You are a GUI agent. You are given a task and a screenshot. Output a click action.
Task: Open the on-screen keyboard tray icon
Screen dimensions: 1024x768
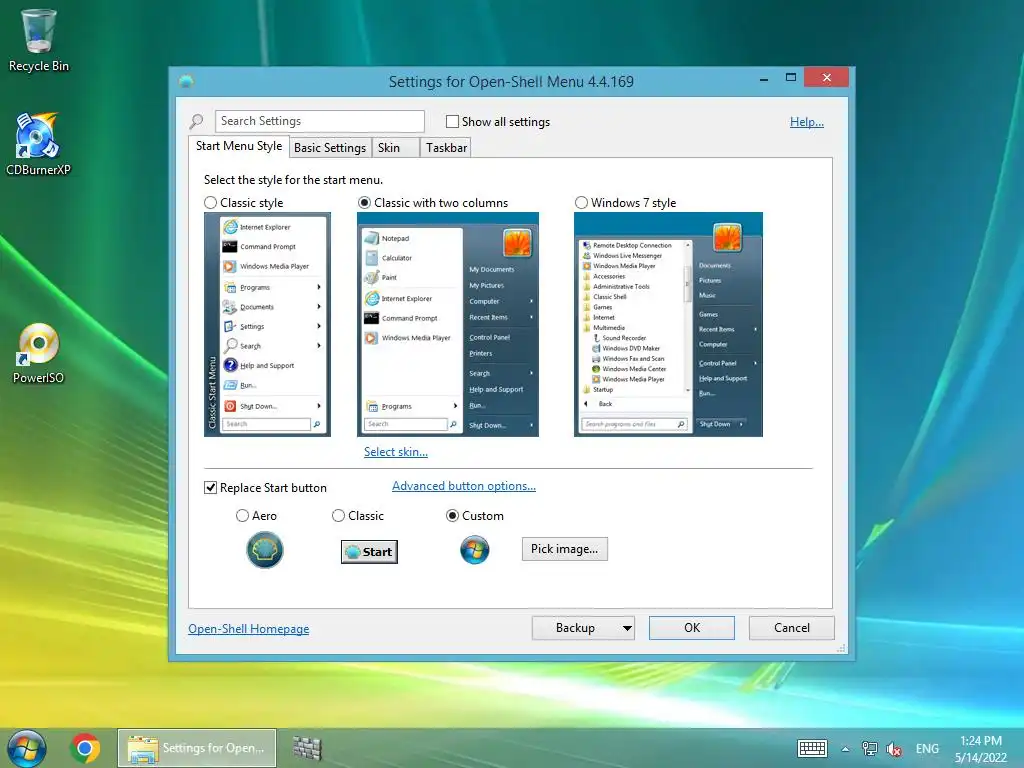812,748
